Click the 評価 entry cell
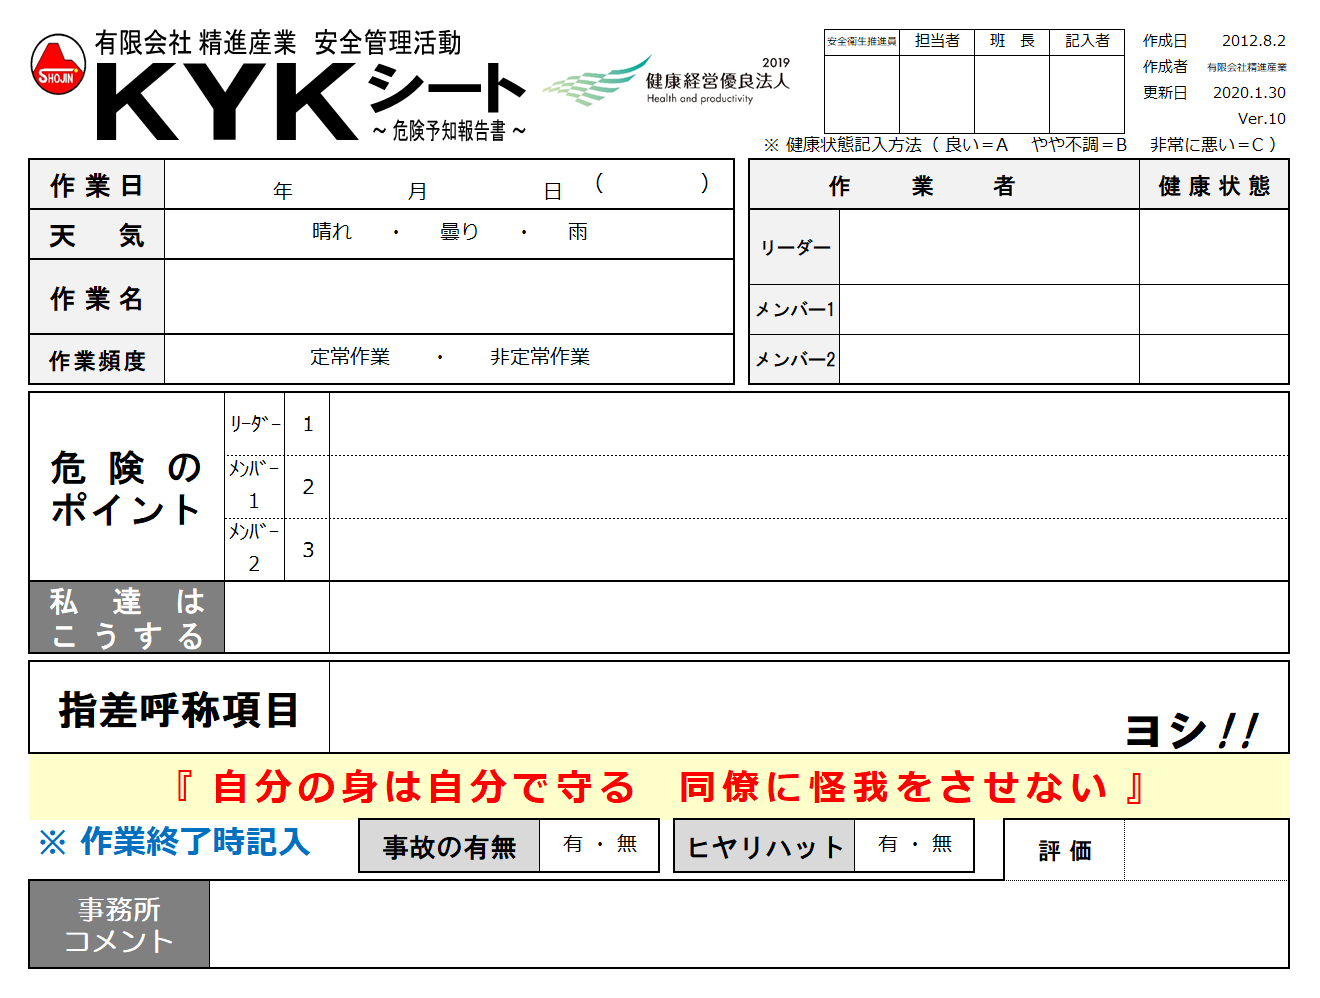The image size is (1320, 998). (1206, 850)
